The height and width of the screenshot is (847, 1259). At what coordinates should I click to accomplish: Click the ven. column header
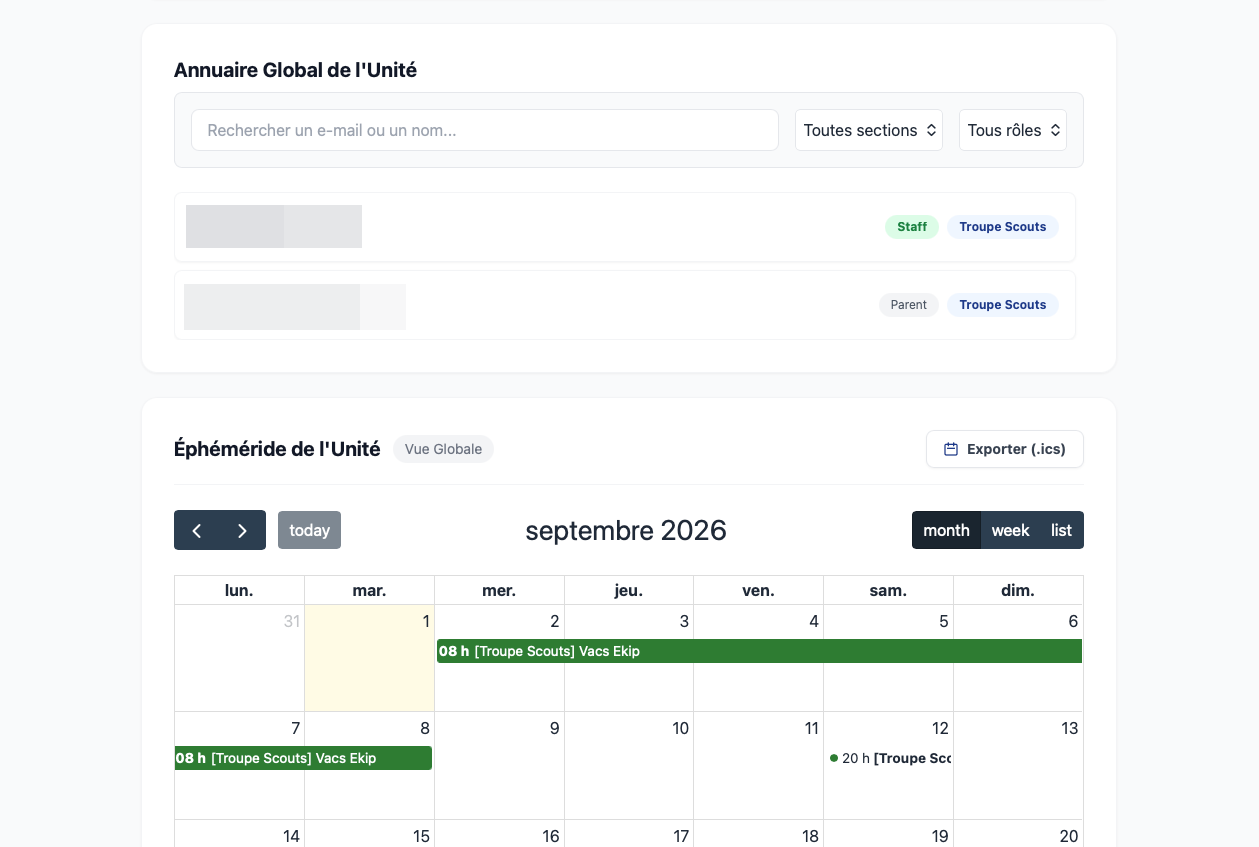click(758, 590)
